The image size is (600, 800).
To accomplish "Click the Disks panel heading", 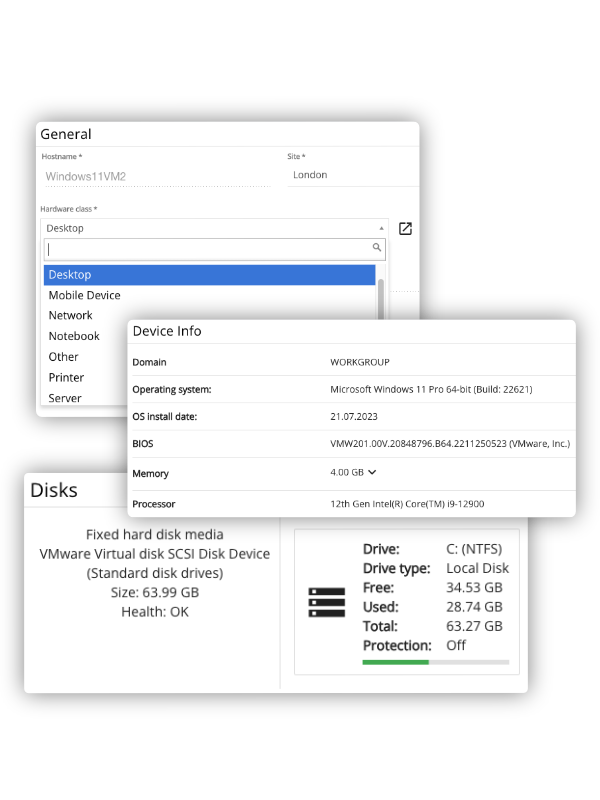I will (x=54, y=490).
